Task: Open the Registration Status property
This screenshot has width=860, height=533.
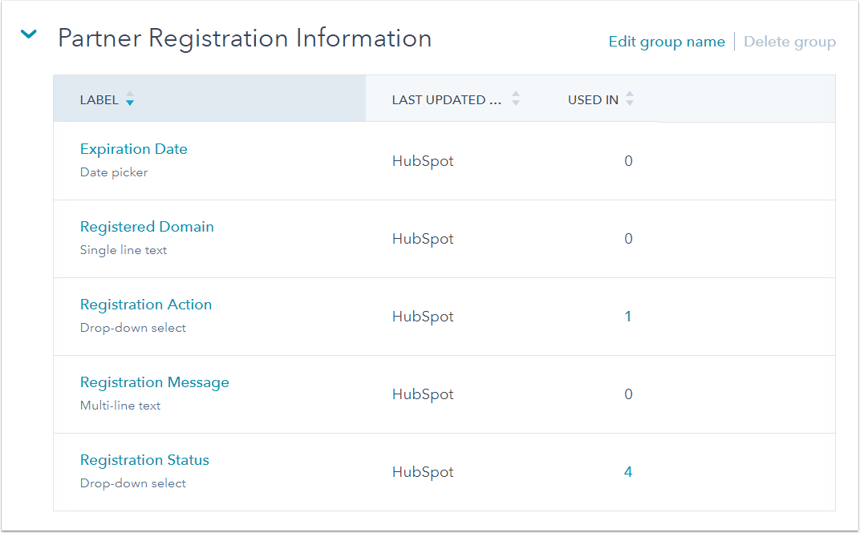Action: (145, 461)
